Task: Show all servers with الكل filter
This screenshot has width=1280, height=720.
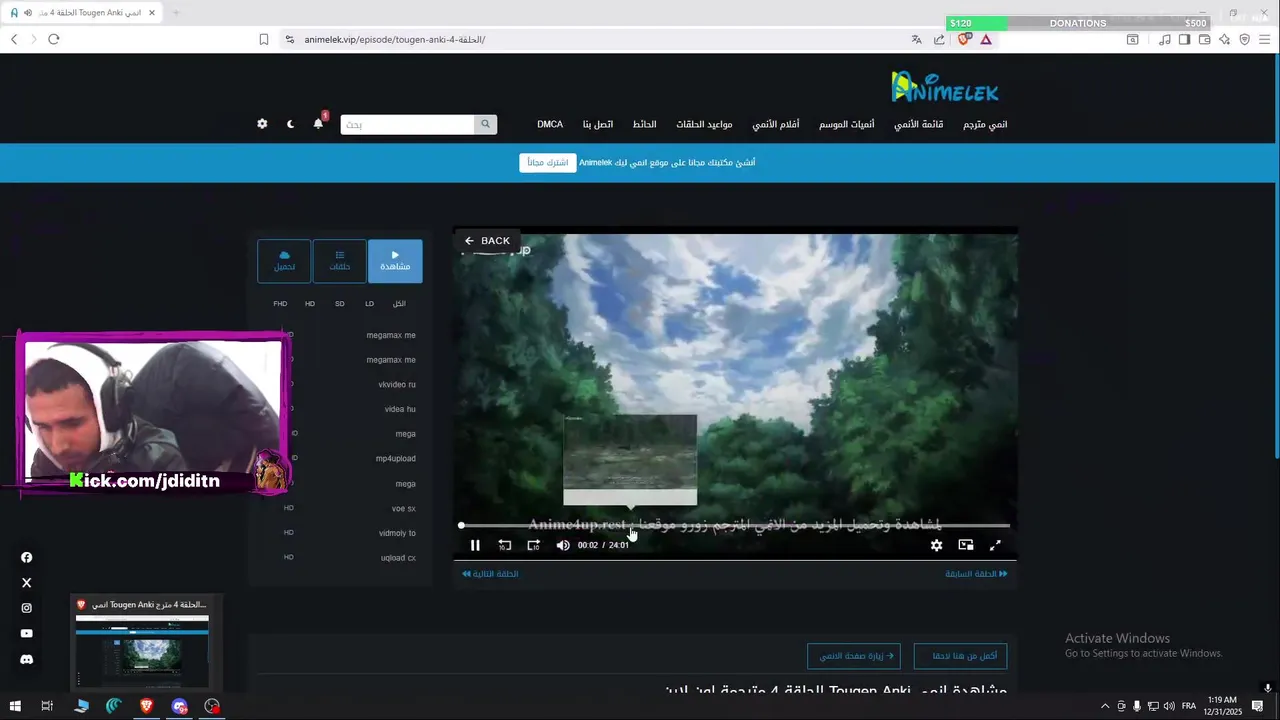Action: pyautogui.click(x=399, y=303)
